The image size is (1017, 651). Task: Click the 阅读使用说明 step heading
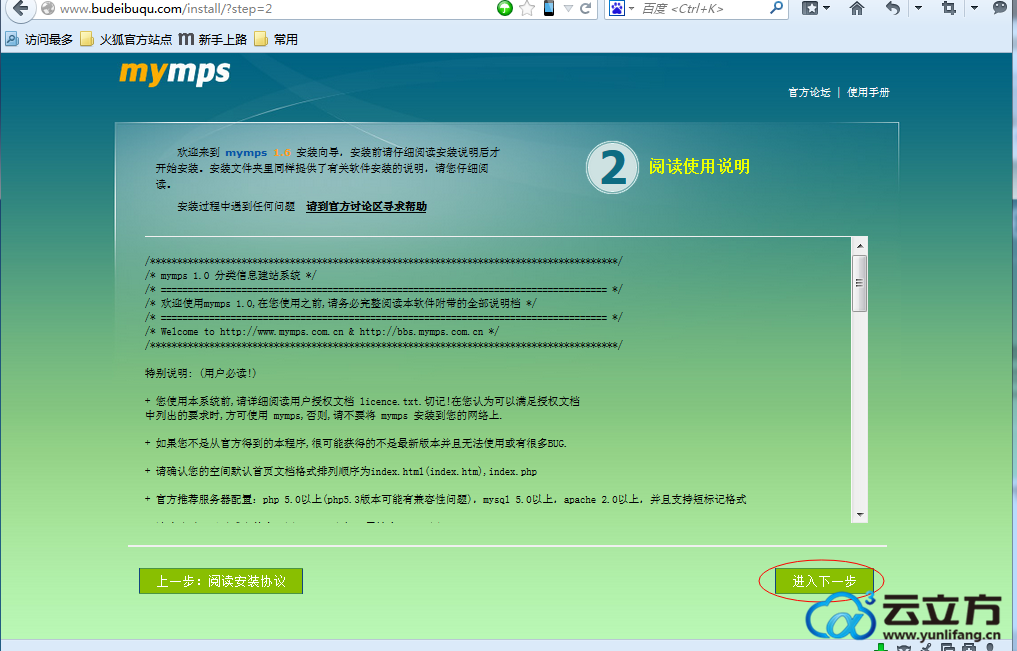click(699, 167)
